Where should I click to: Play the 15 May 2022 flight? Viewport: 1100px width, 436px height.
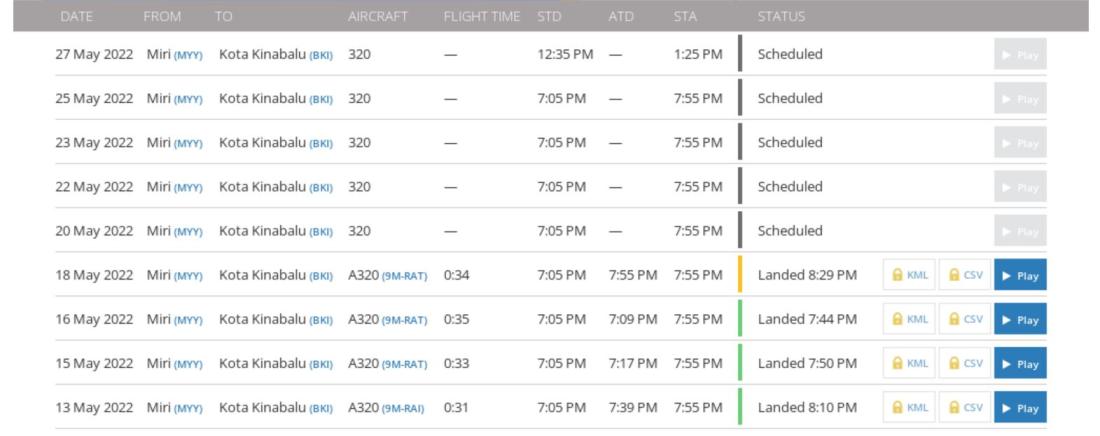[1020, 363]
